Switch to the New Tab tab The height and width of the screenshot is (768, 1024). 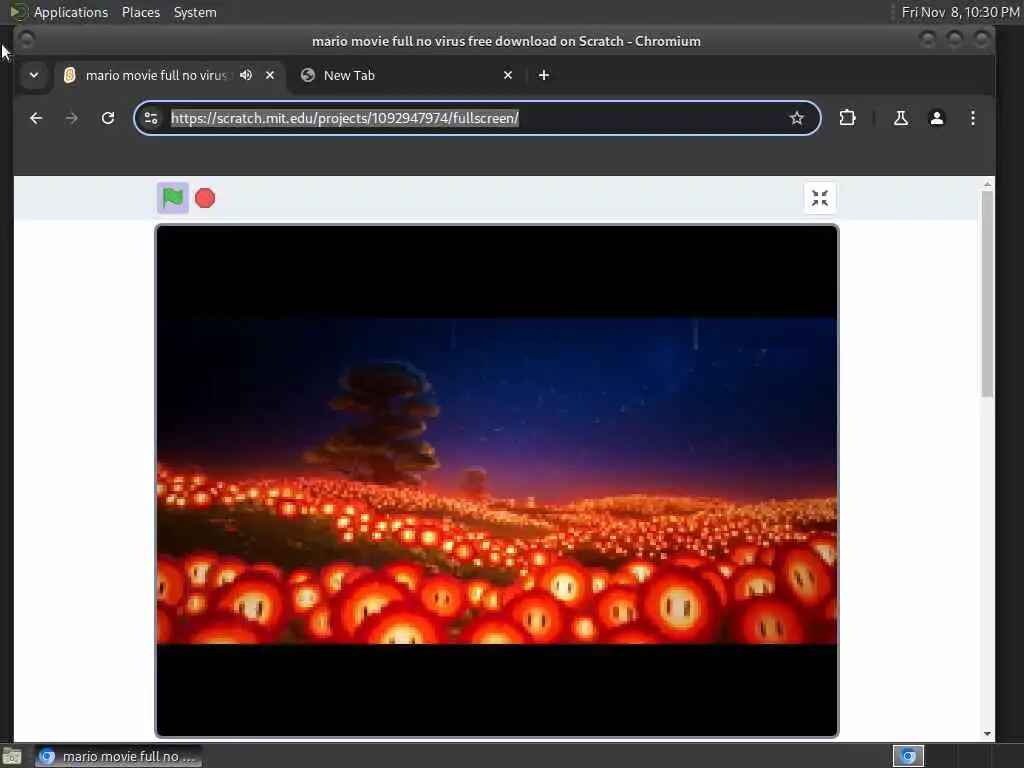tap(408, 75)
